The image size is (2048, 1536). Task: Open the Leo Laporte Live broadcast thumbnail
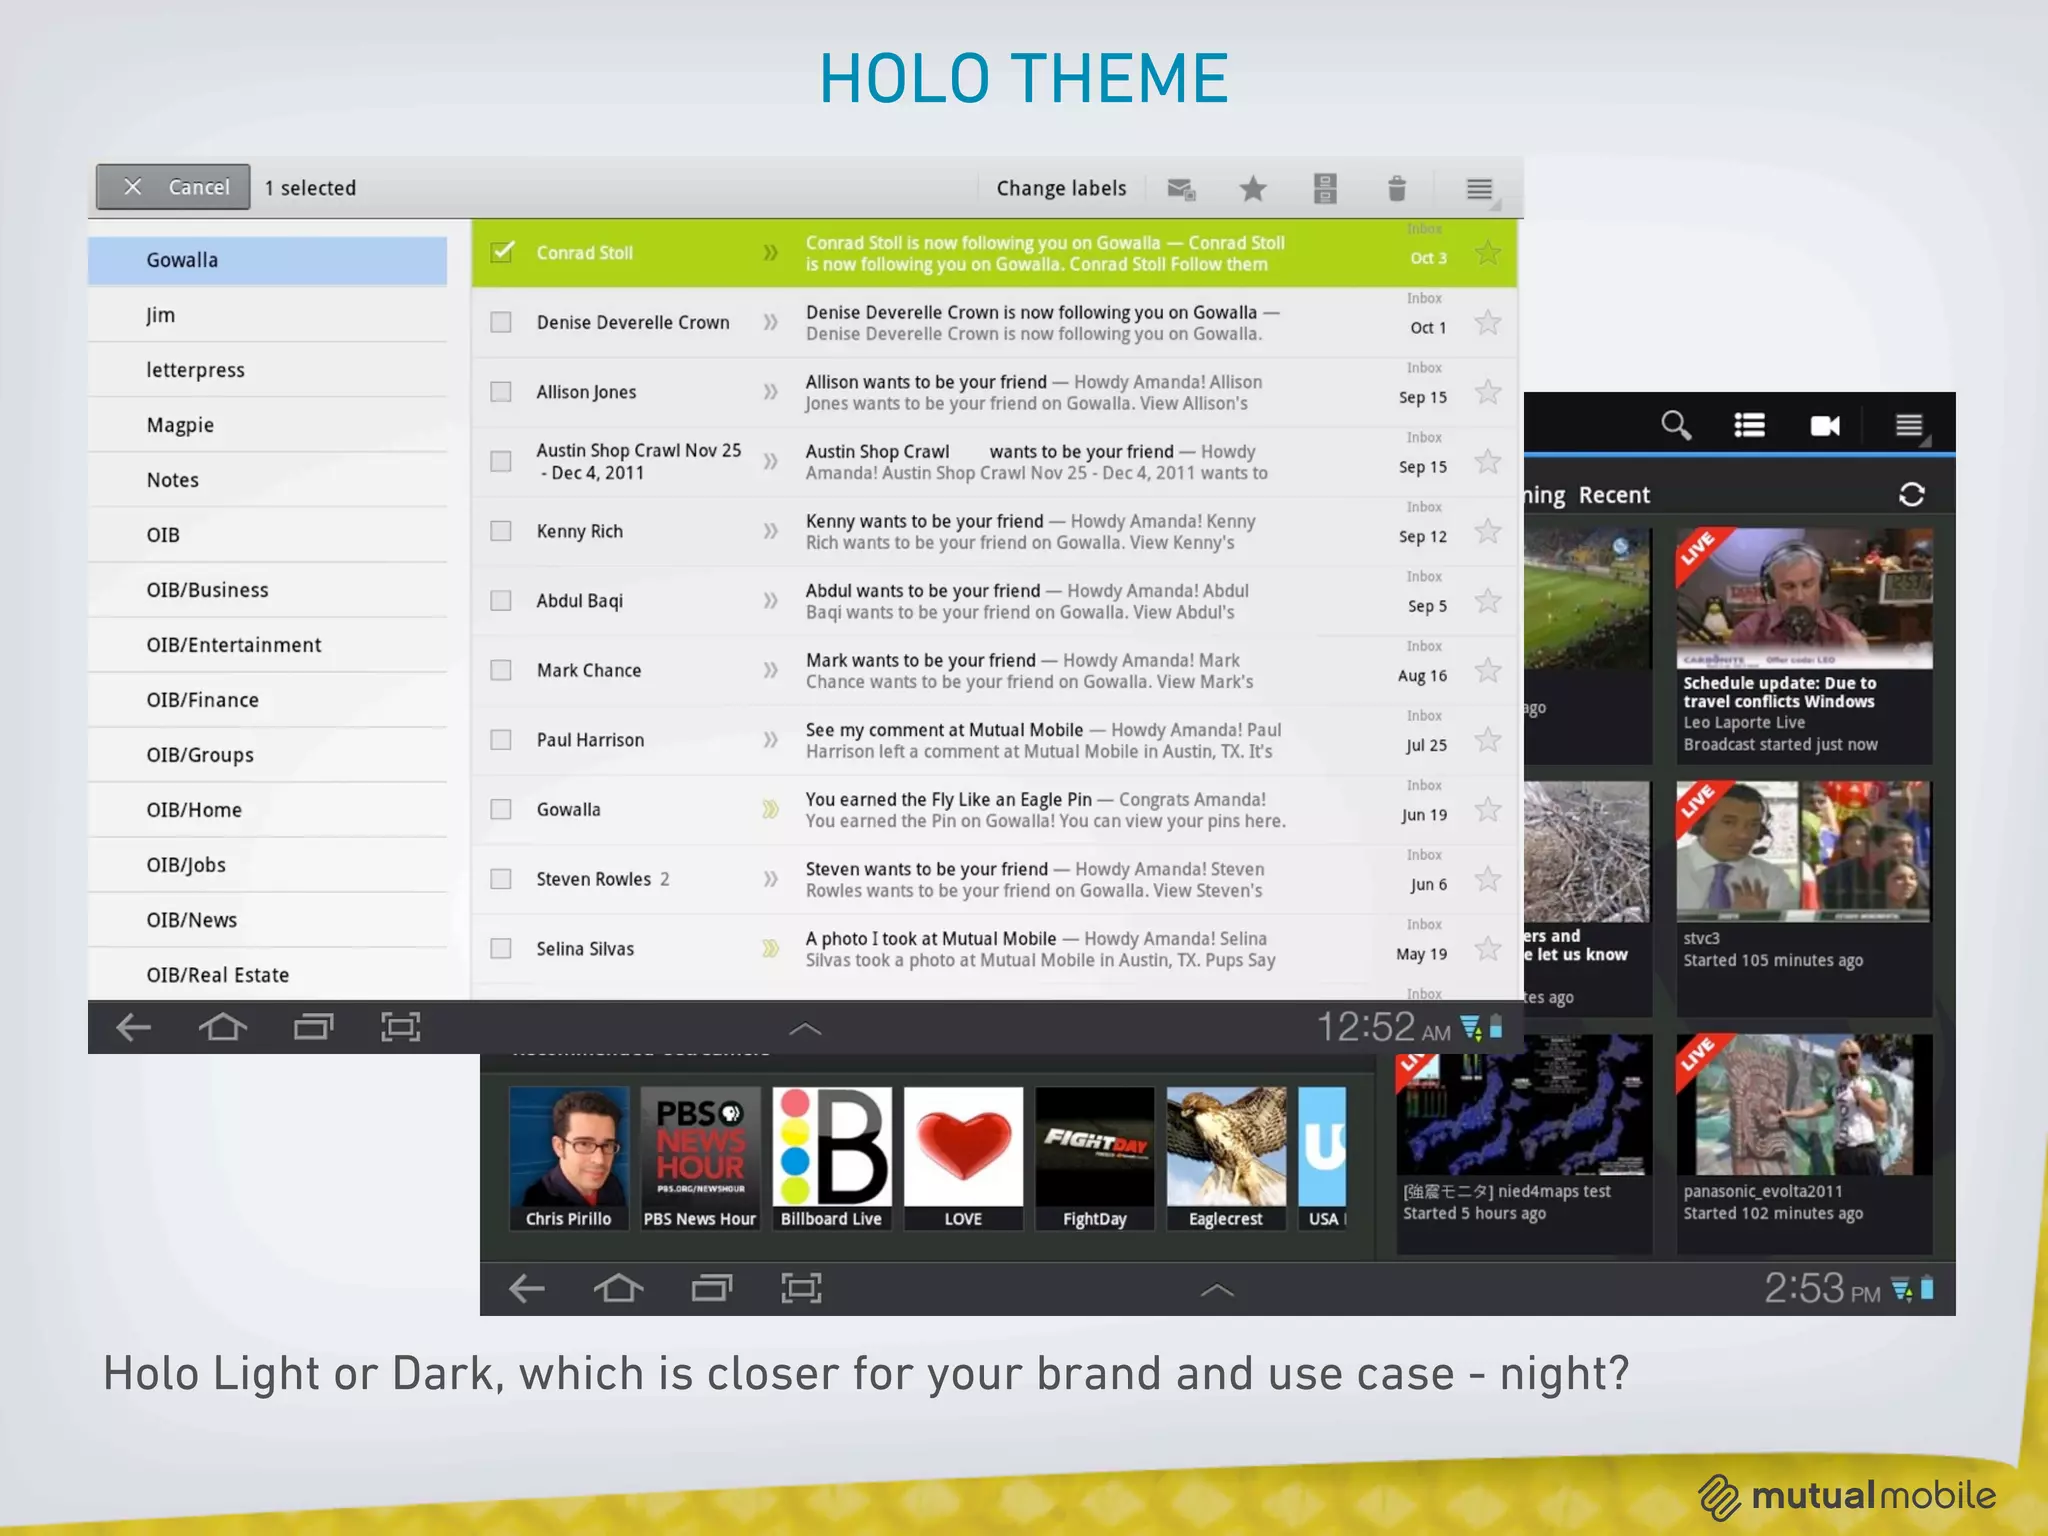pyautogui.click(x=1804, y=598)
